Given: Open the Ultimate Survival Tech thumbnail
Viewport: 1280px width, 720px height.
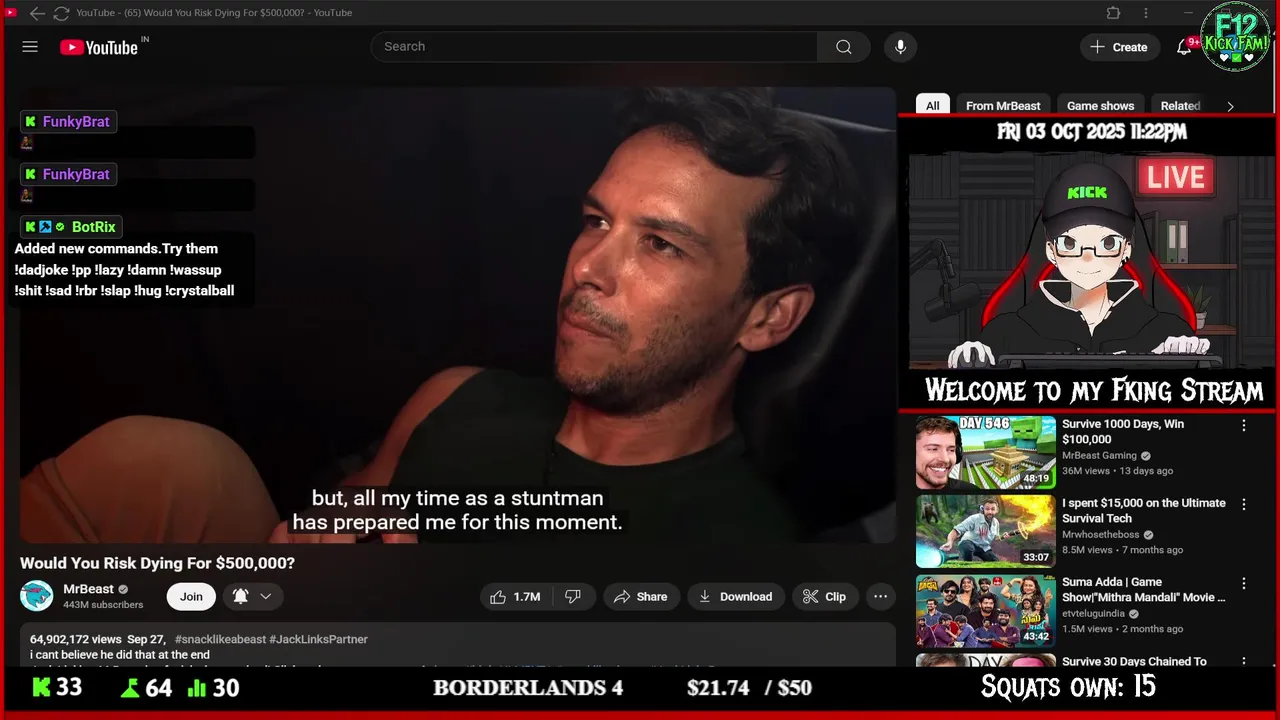Looking at the screenshot, I should [985, 531].
